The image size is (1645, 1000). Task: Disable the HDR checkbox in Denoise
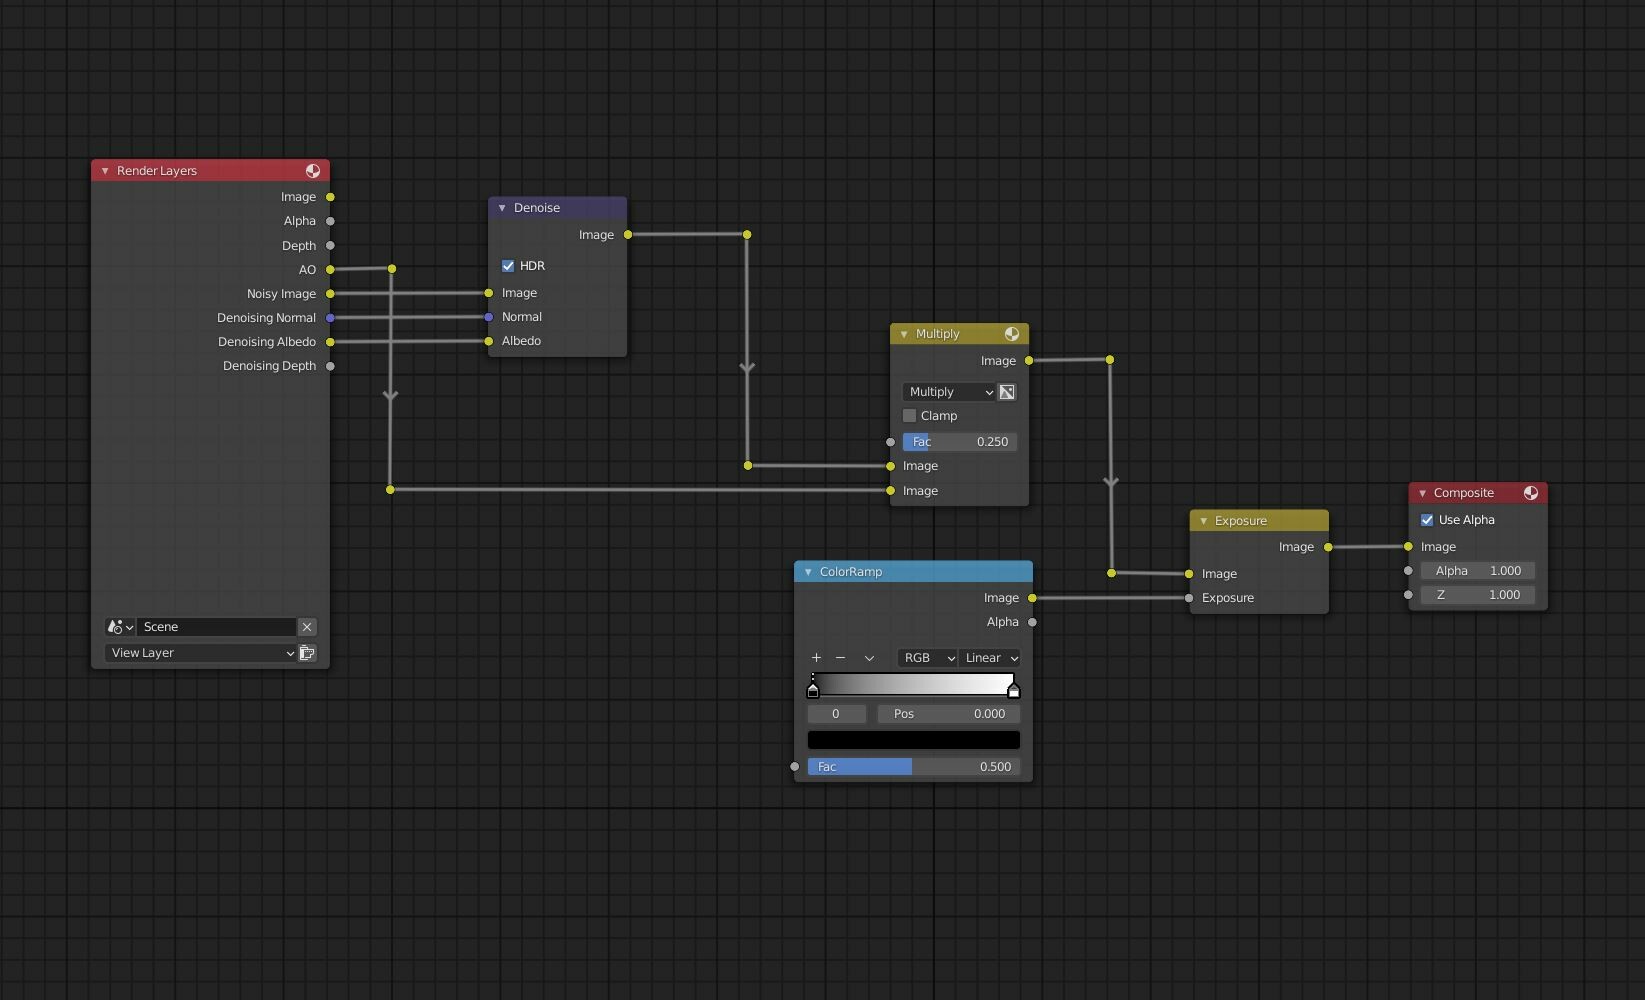click(x=508, y=266)
